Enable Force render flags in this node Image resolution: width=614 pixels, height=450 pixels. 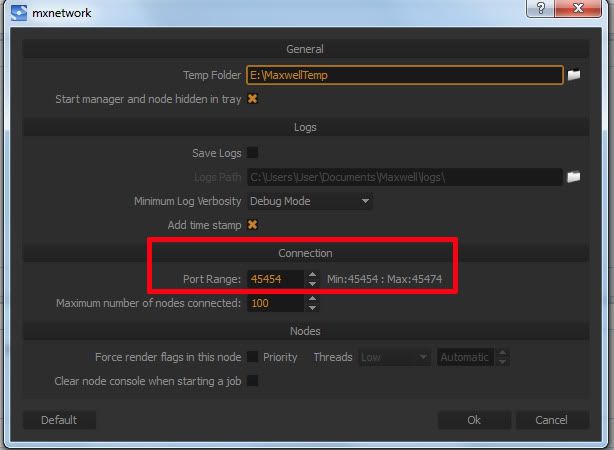[x=253, y=357]
